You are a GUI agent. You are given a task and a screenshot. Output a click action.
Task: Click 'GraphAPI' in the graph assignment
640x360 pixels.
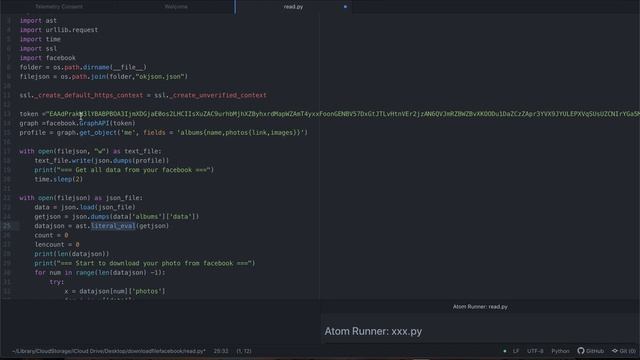point(94,123)
